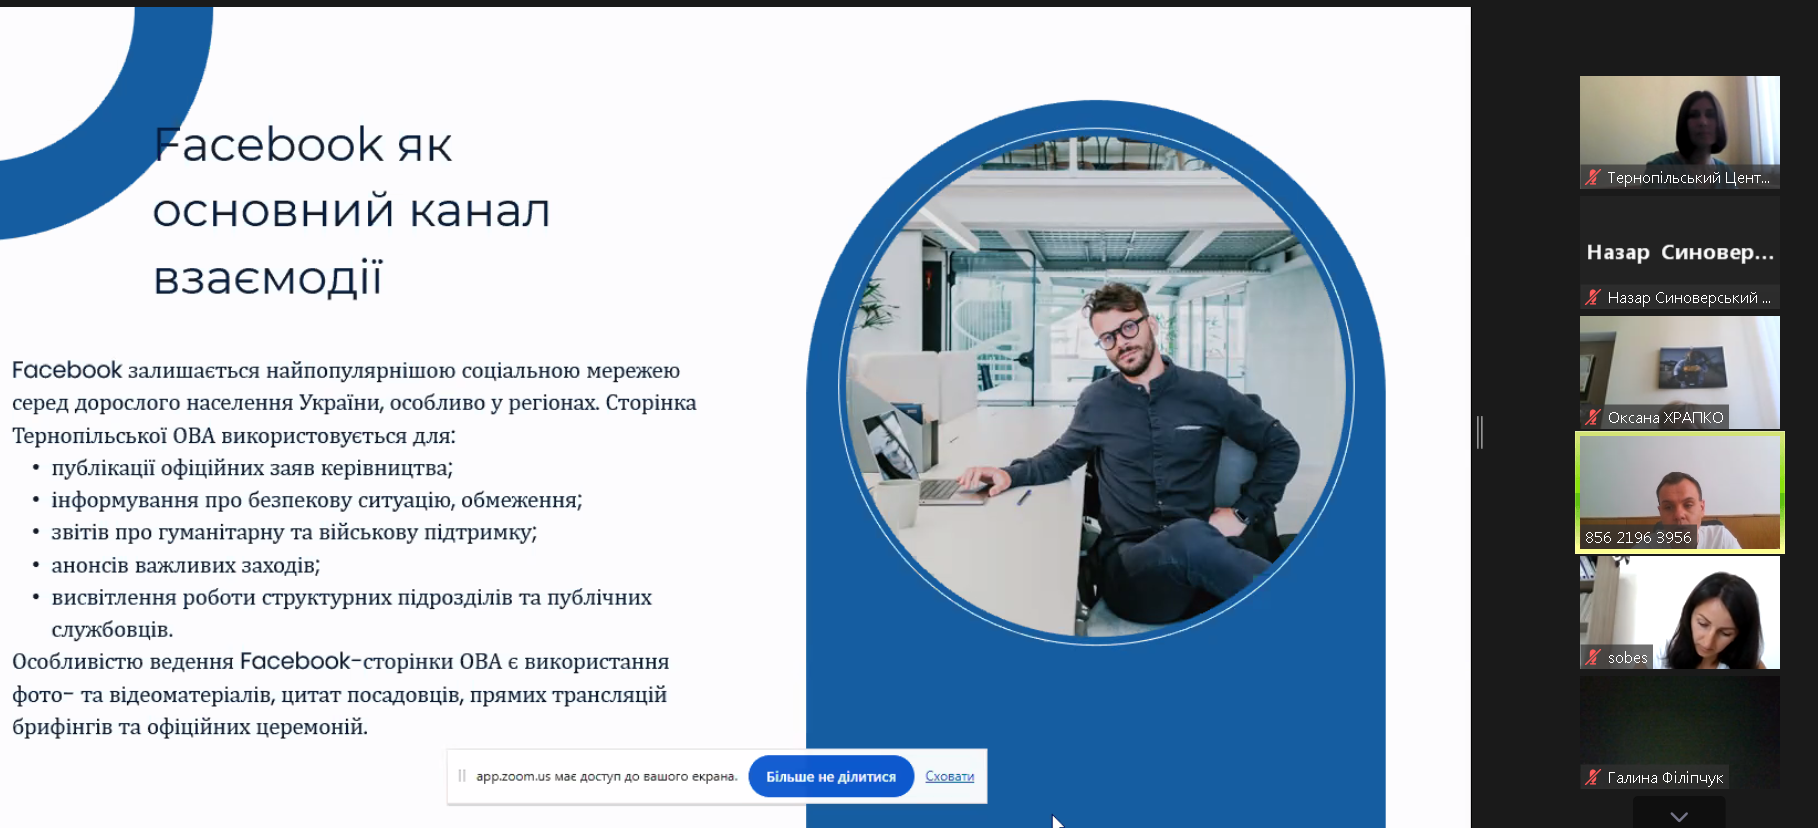Click the bullet 'анонсів важливих заходів;'

(186, 565)
